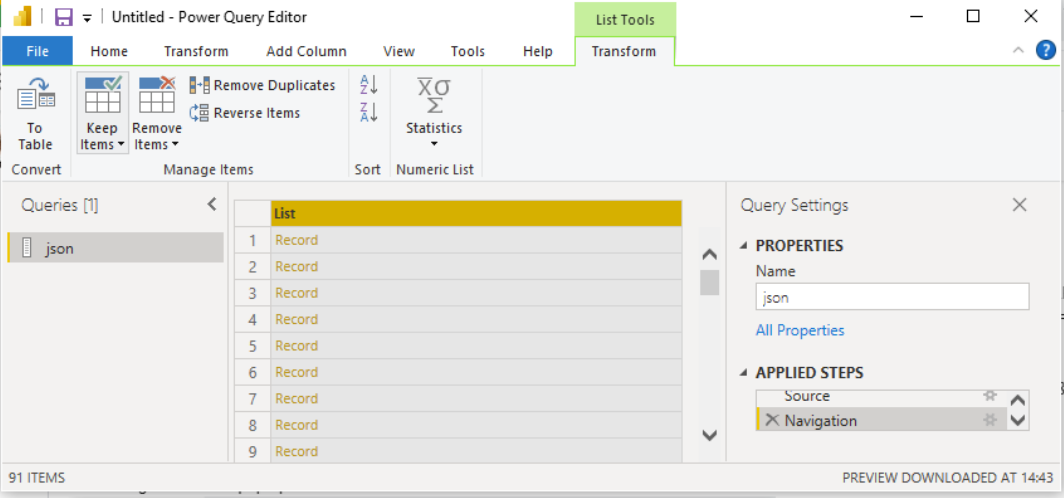The width and height of the screenshot is (1064, 498).
Task: Open the Remove Items dropdown
Action: pos(157,113)
